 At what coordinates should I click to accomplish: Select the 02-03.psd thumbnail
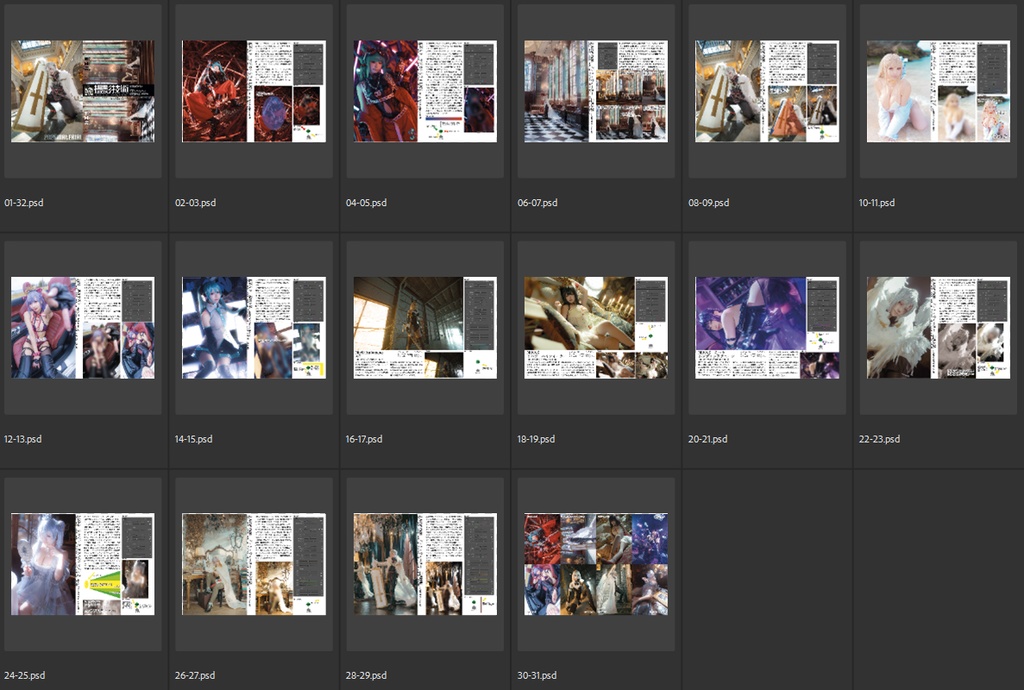[254, 91]
